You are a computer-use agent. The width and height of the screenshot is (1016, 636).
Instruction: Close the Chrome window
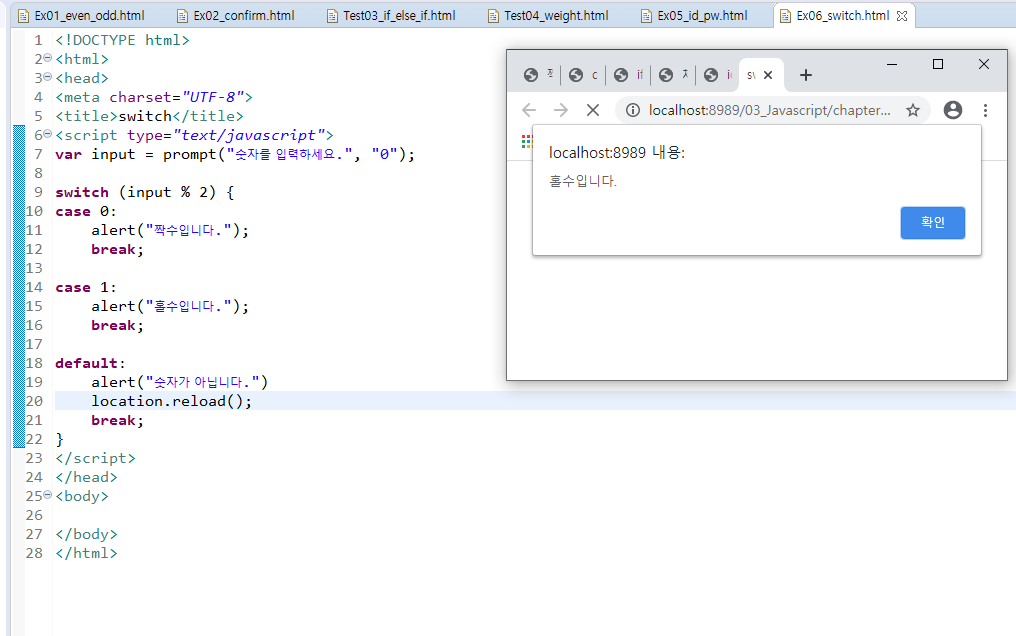point(984,64)
